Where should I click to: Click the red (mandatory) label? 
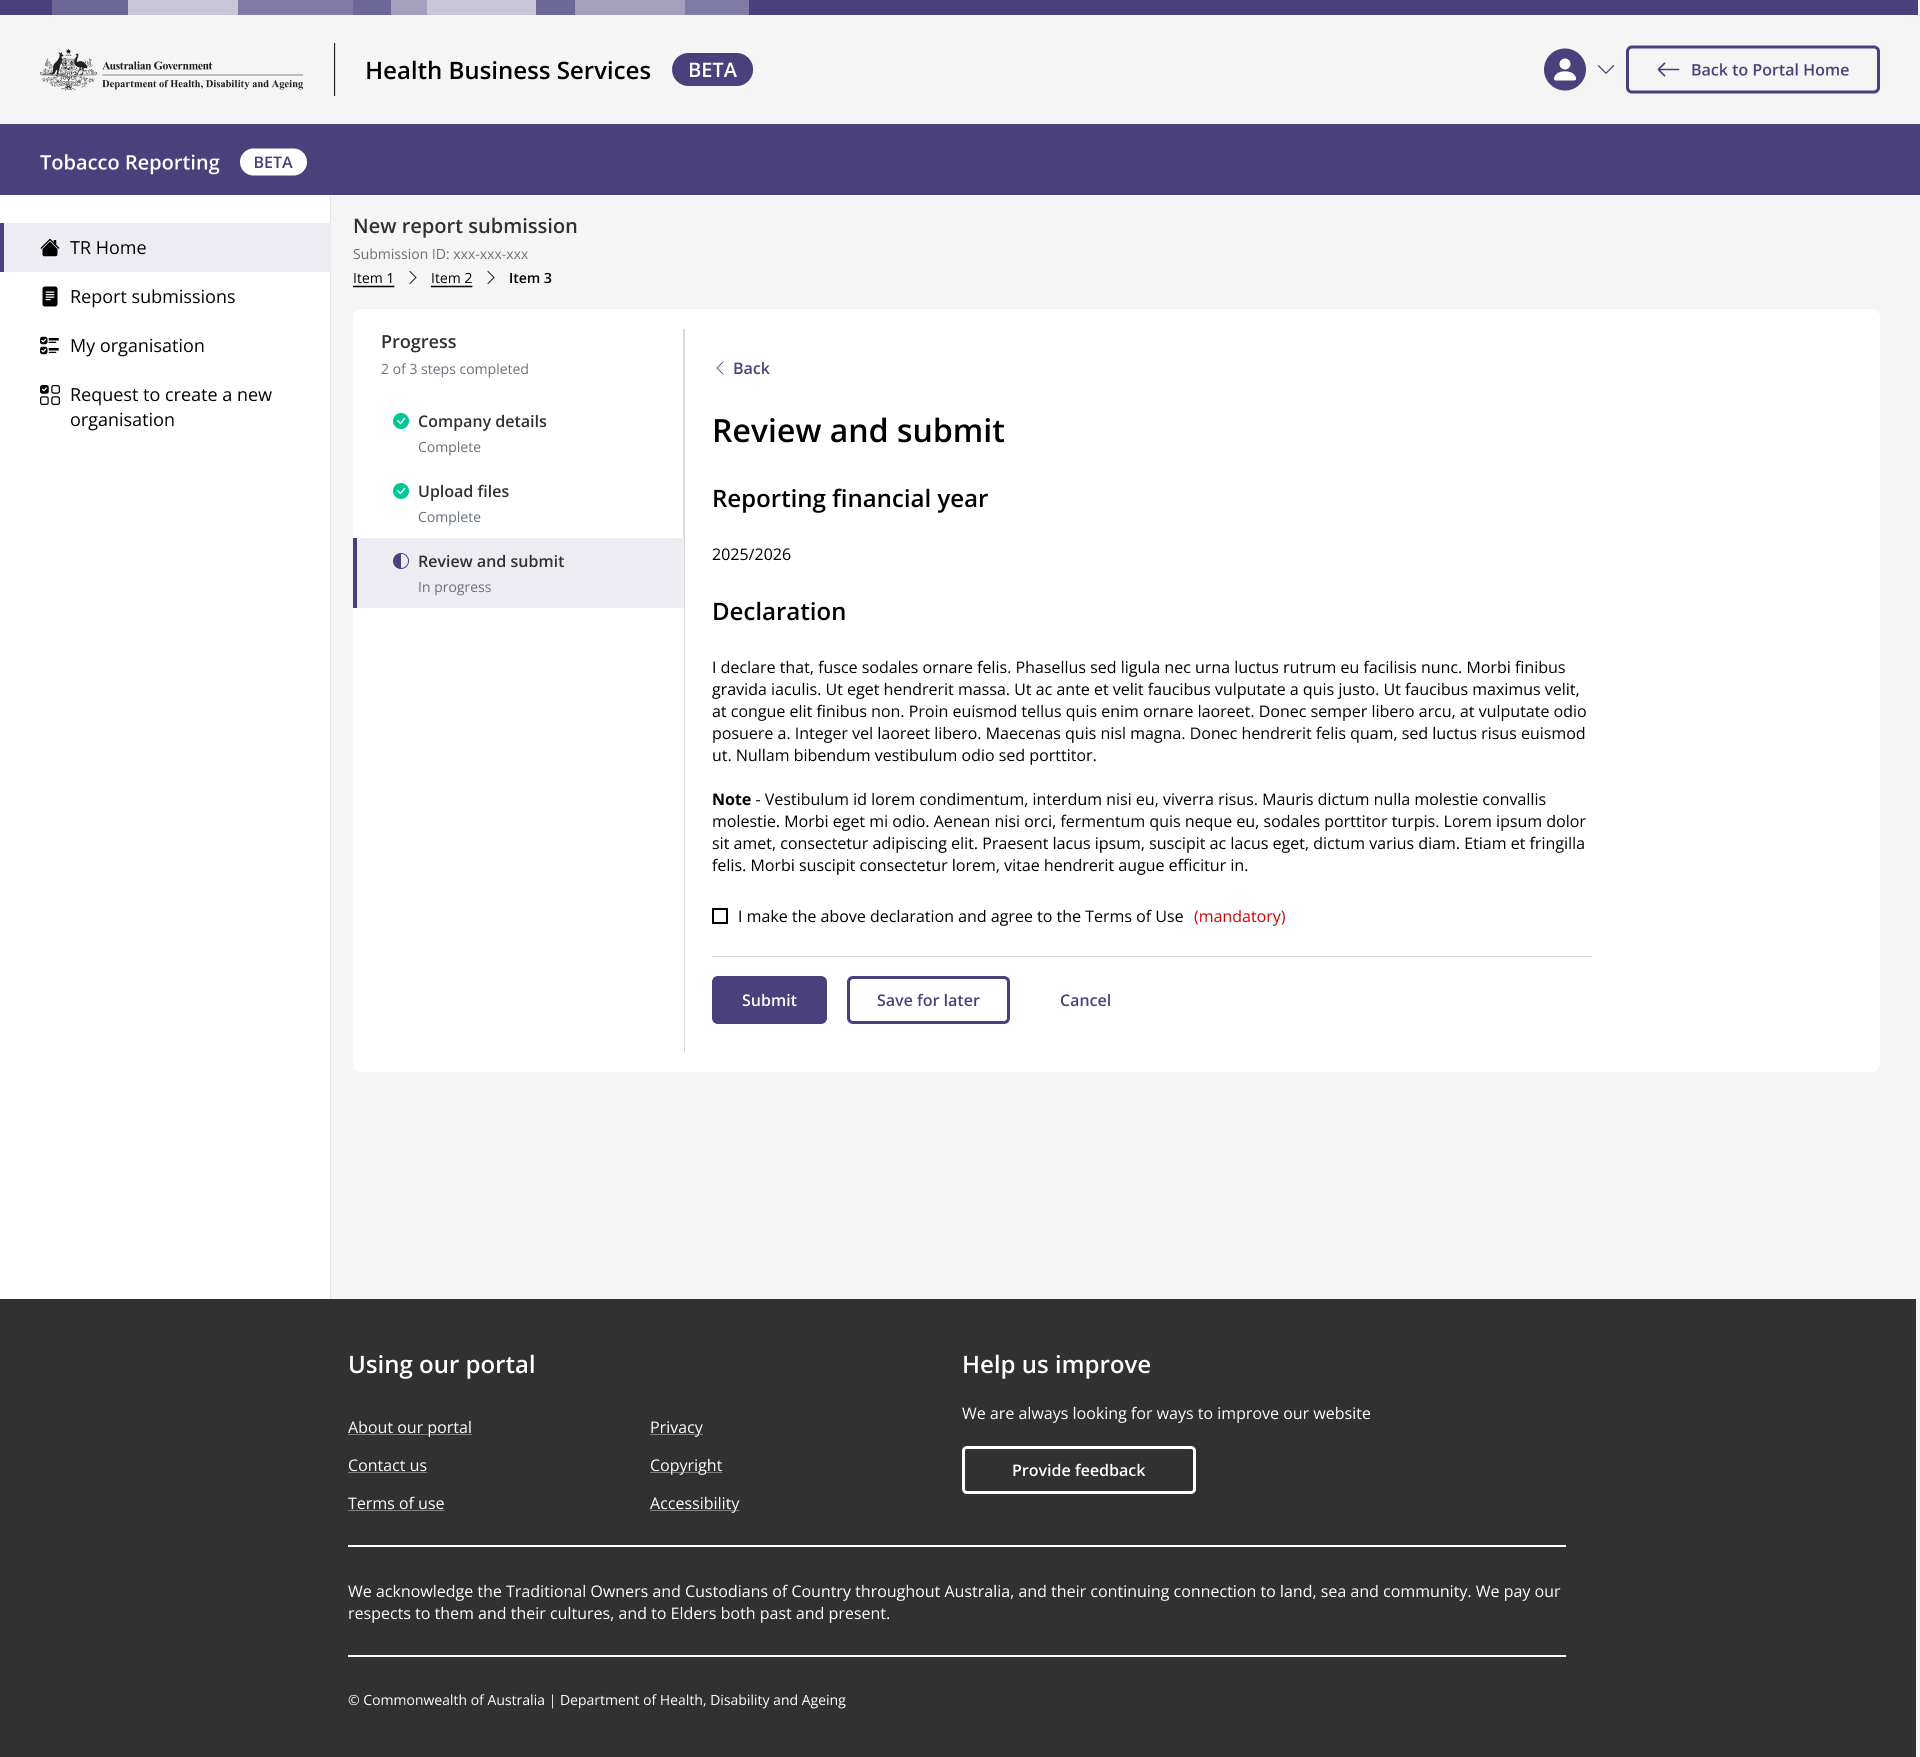[1240, 916]
